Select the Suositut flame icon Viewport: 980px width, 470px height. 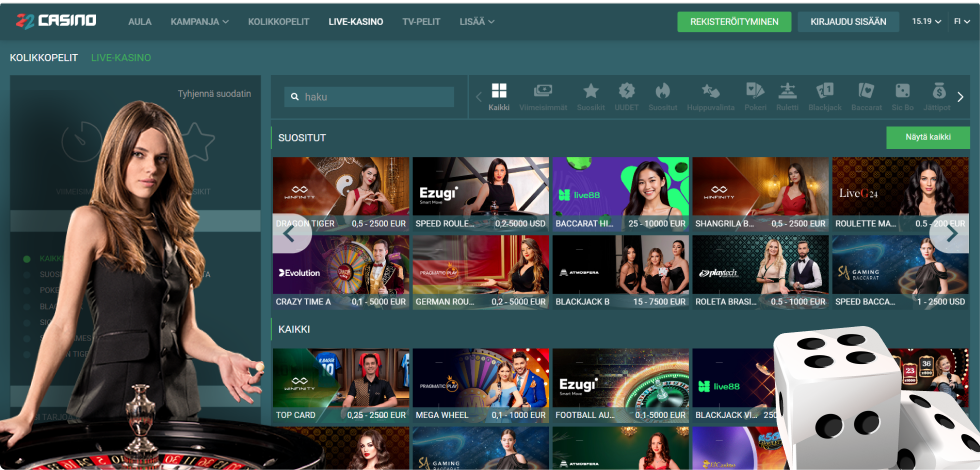[x=662, y=91]
